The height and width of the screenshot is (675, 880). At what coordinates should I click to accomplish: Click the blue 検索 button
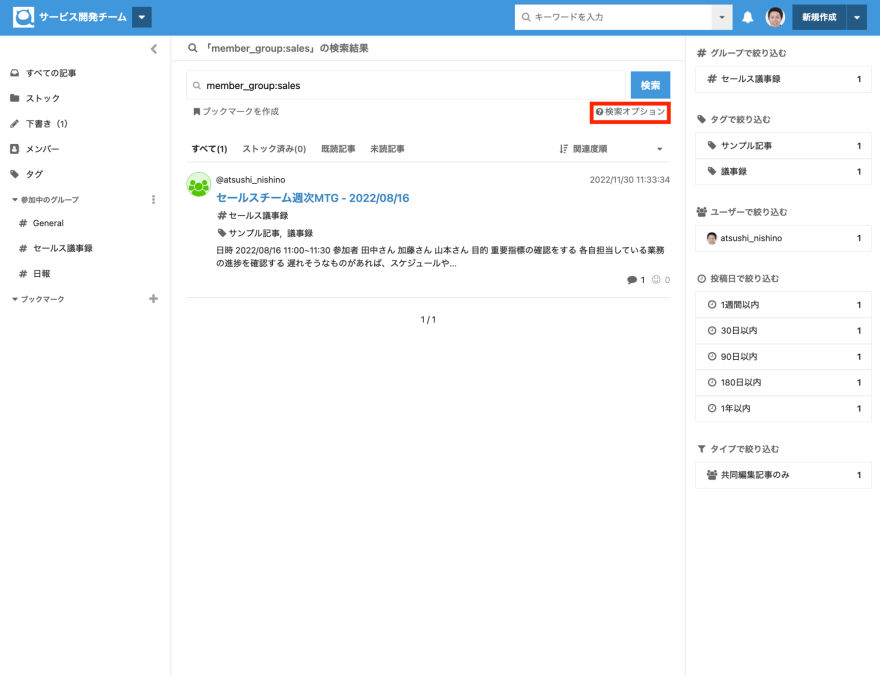(650, 85)
